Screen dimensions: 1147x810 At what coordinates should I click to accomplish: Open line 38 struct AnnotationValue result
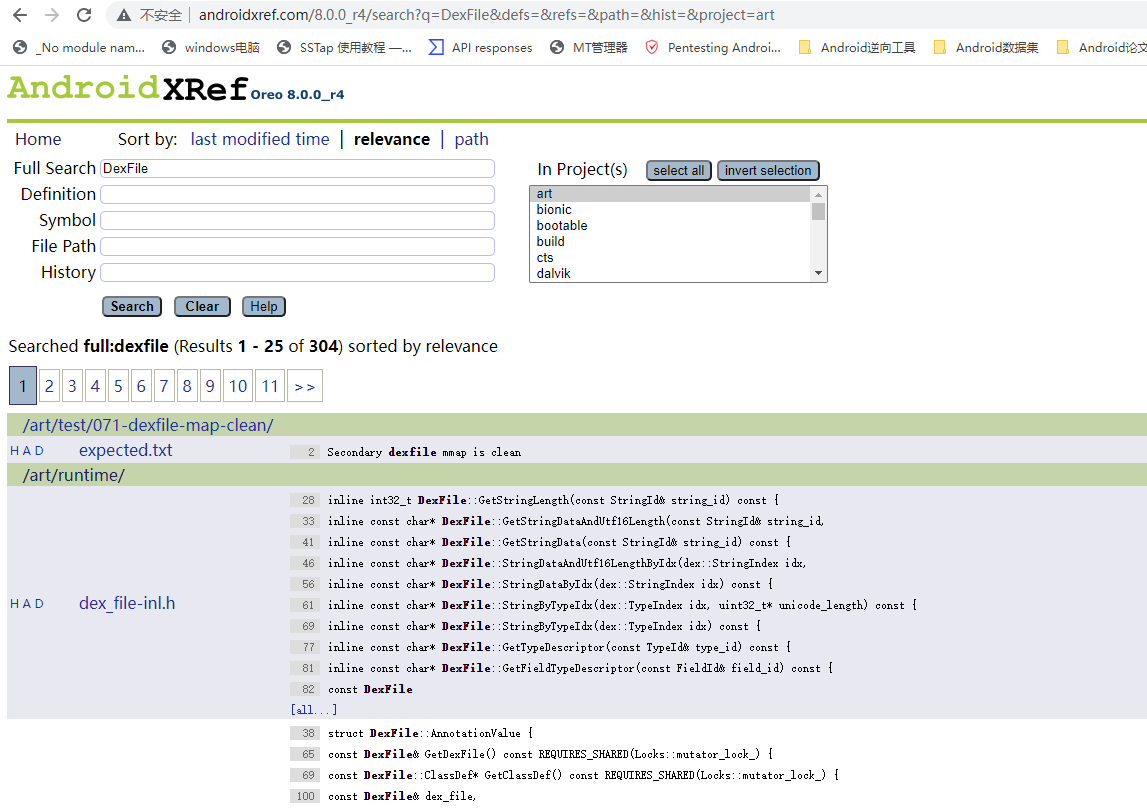pos(430,733)
